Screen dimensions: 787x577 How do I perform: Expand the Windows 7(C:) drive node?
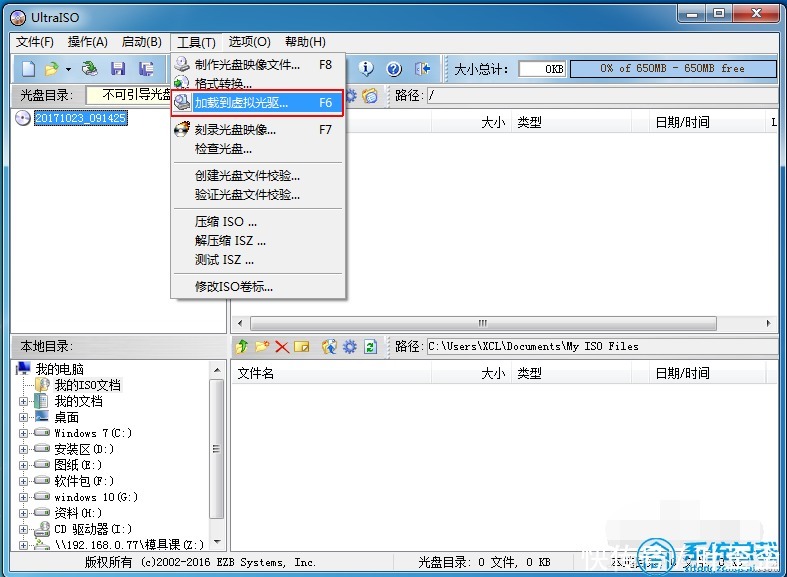[x=23, y=434]
